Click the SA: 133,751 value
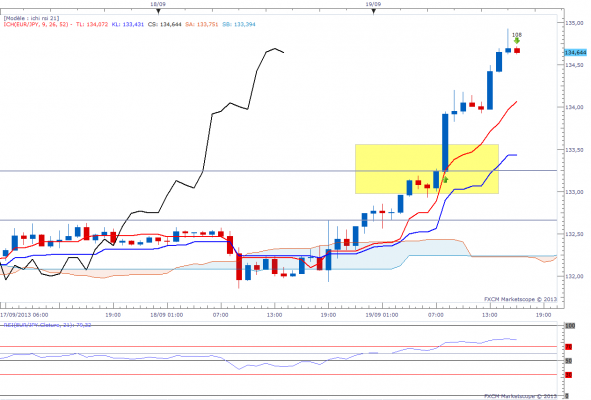The height and width of the screenshot is (400, 591). 202,25
